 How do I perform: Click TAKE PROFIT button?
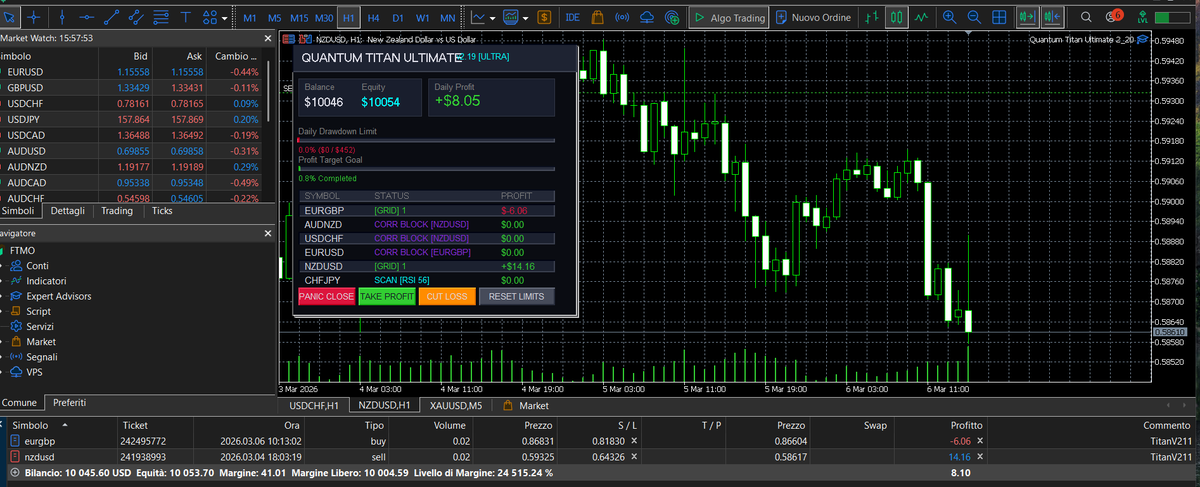387,297
